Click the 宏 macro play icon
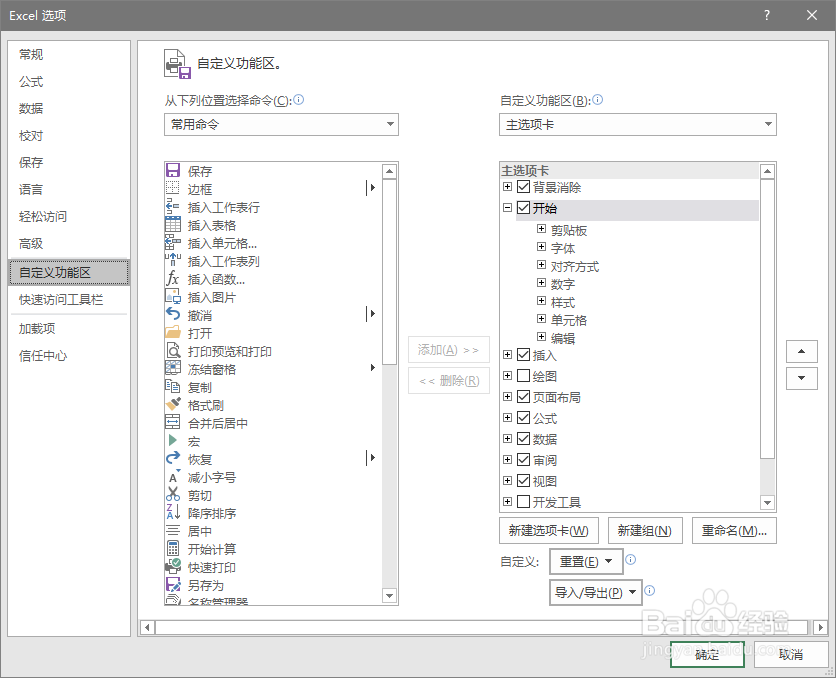 [x=173, y=440]
